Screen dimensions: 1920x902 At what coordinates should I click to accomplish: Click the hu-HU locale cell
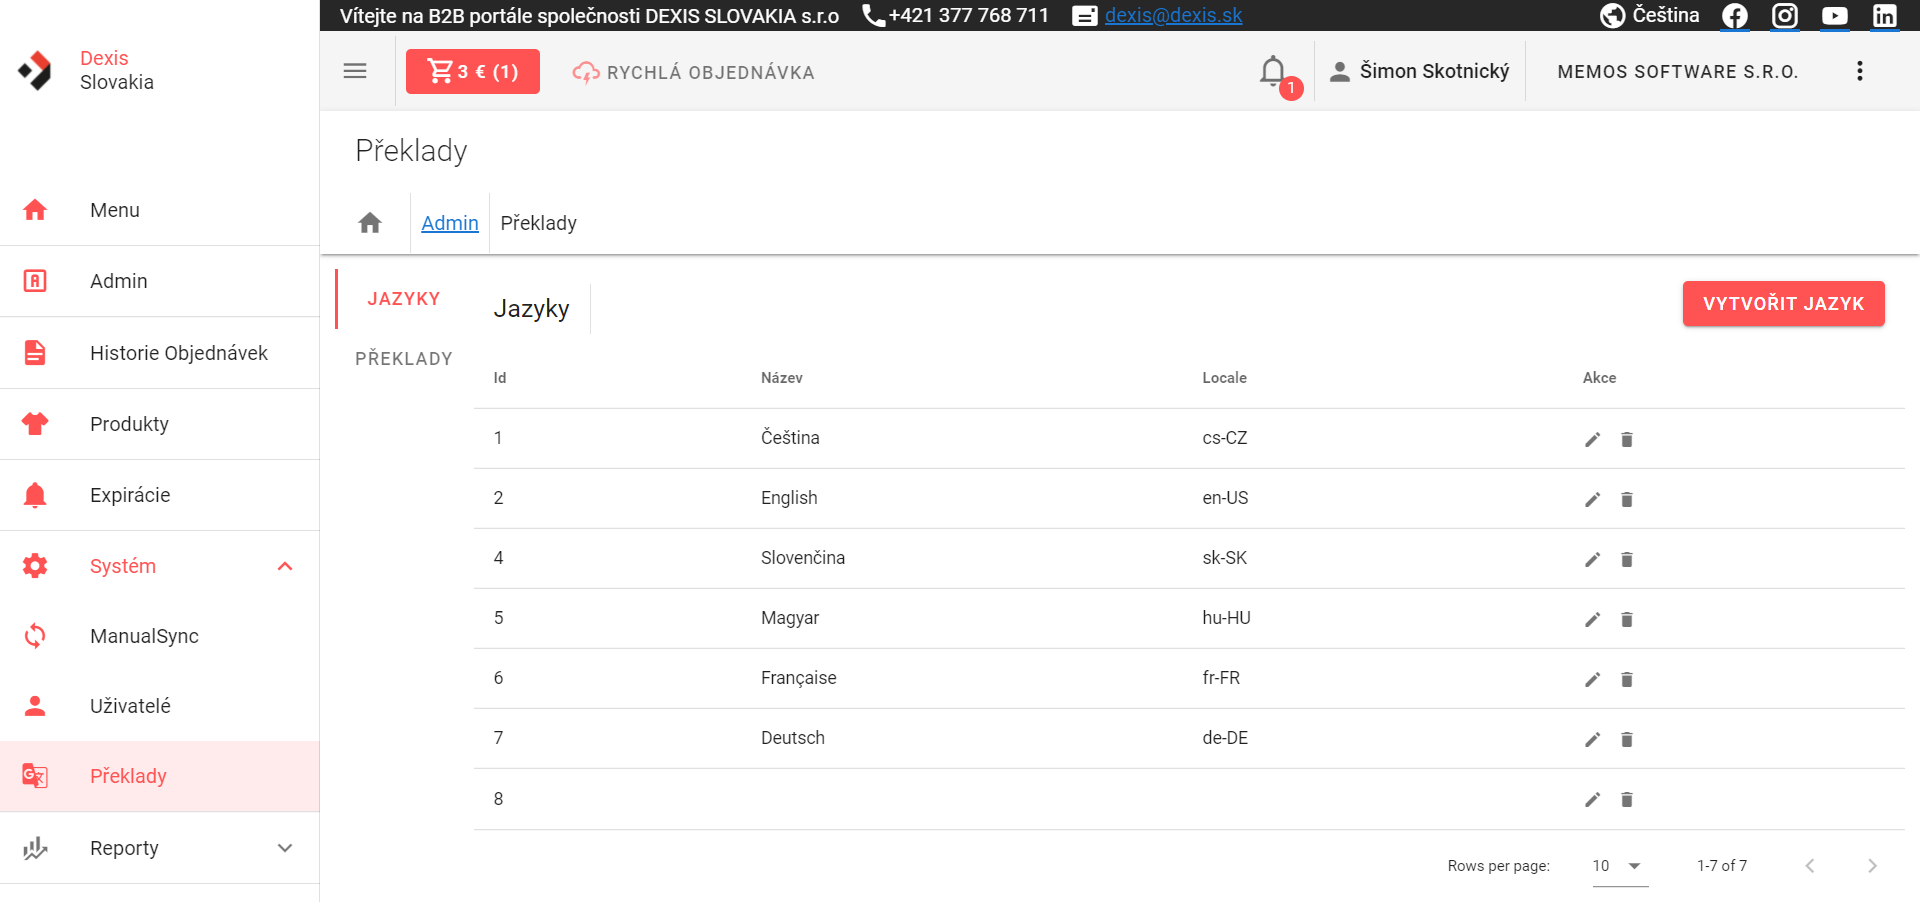[1226, 618]
